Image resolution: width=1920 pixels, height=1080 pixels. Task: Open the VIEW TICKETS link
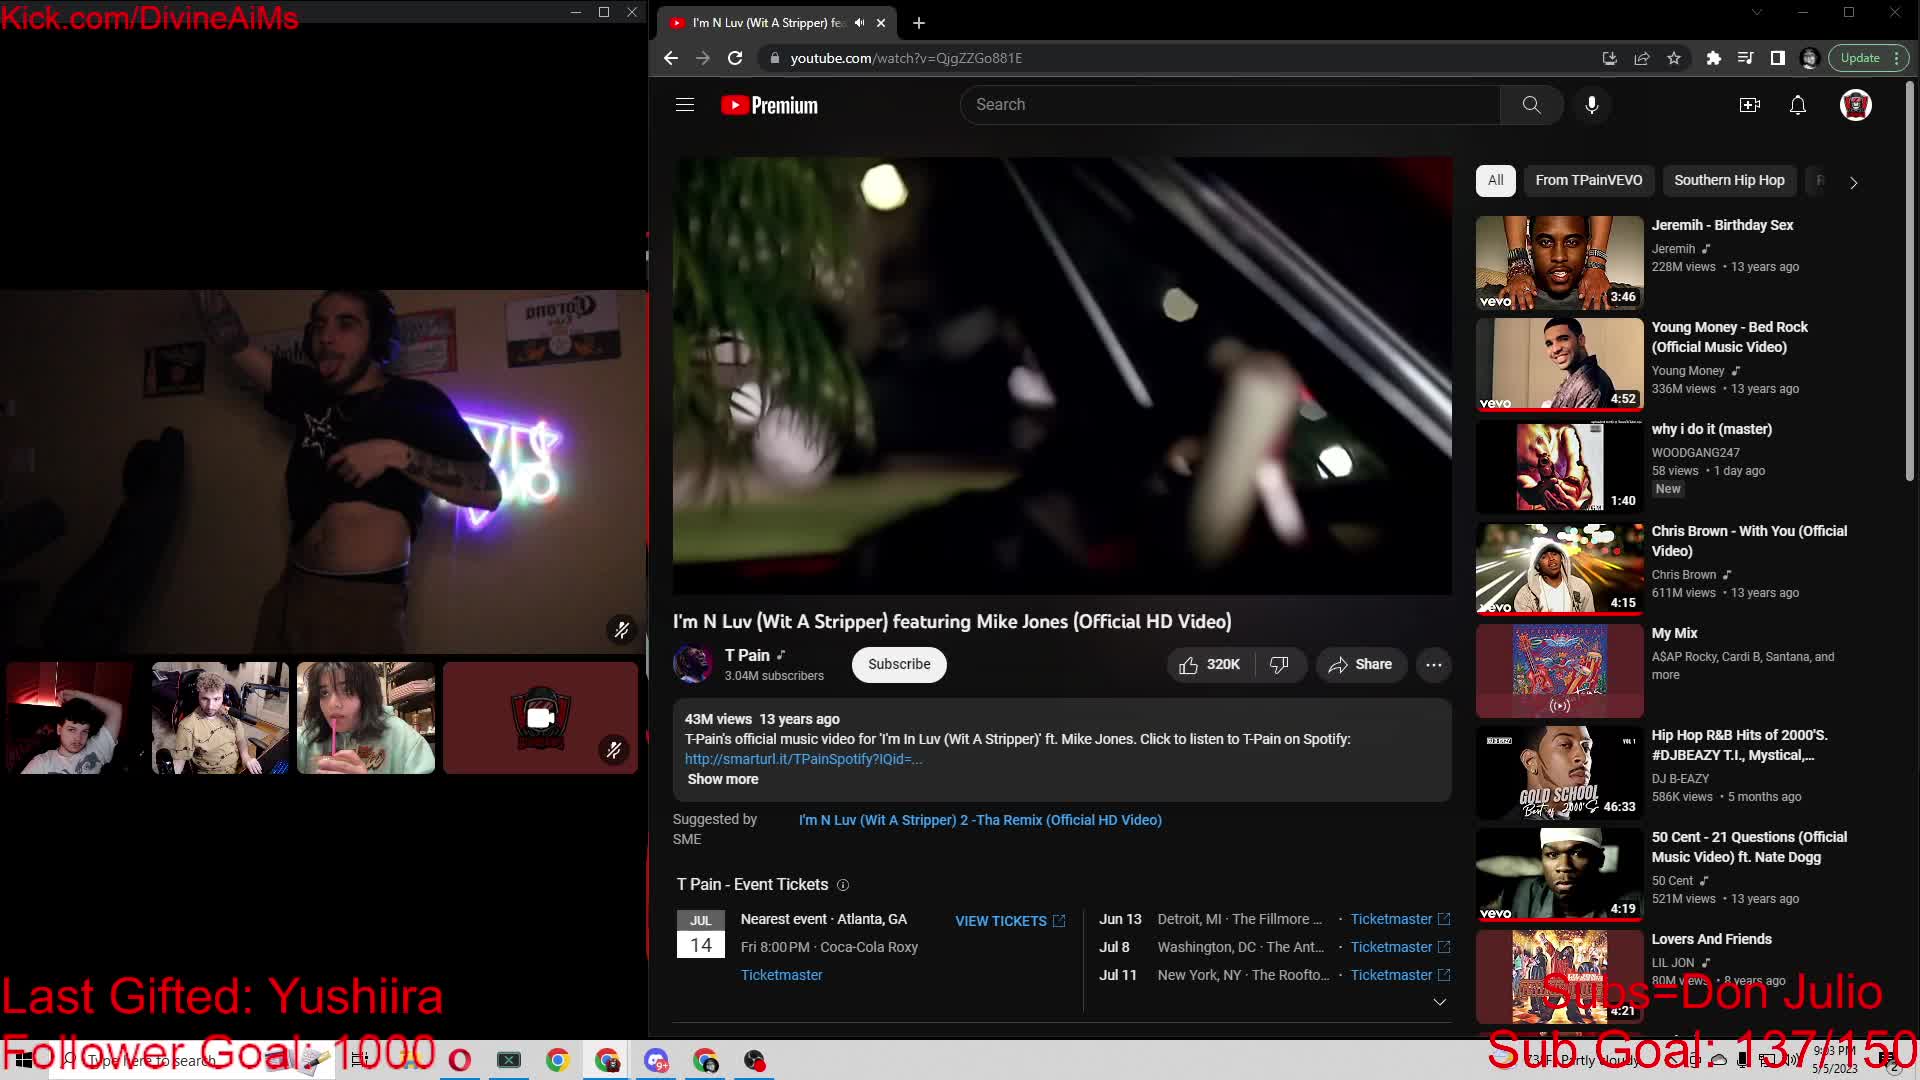[x=1010, y=921]
